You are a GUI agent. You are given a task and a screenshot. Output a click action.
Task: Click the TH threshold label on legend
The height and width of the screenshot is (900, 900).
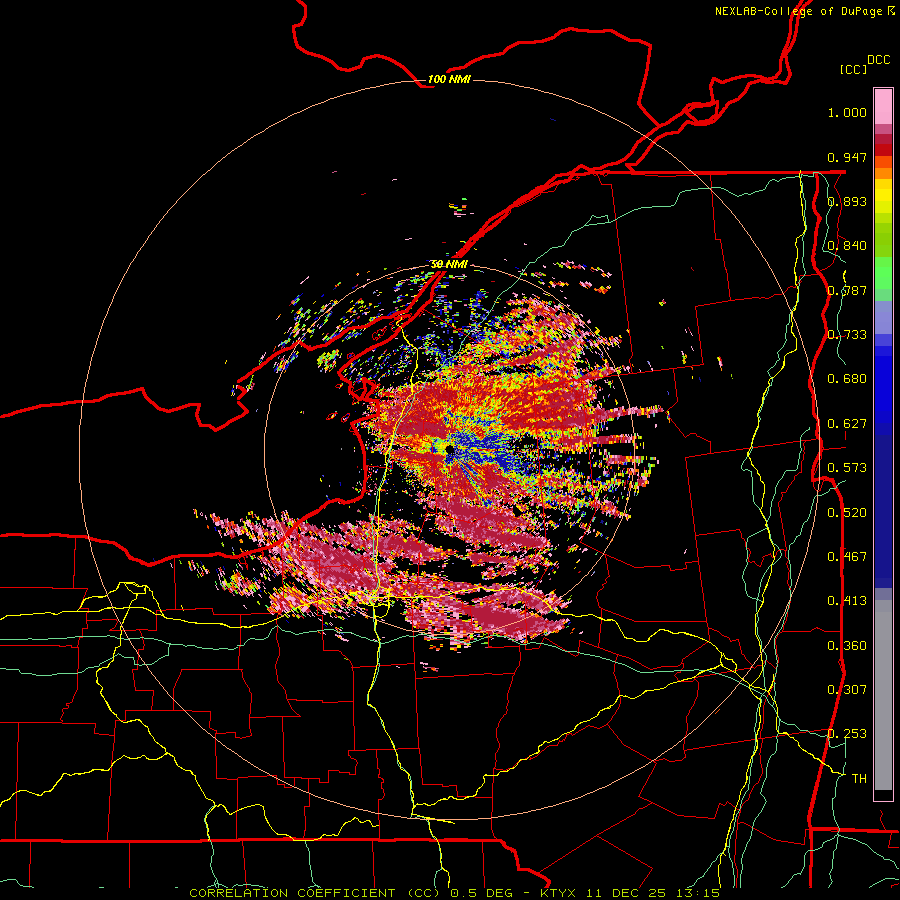coord(859,779)
